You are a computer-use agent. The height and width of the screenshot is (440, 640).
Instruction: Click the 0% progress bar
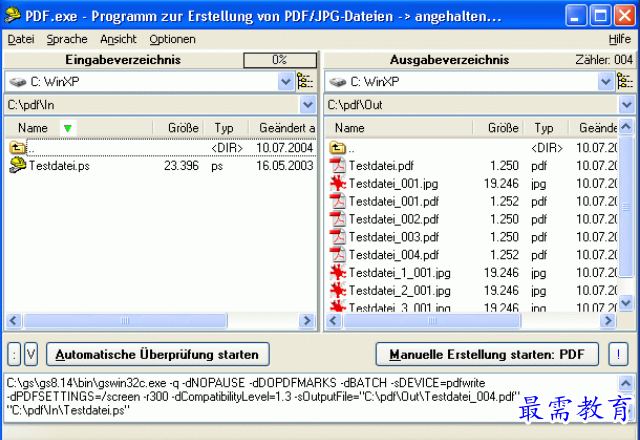click(280, 60)
